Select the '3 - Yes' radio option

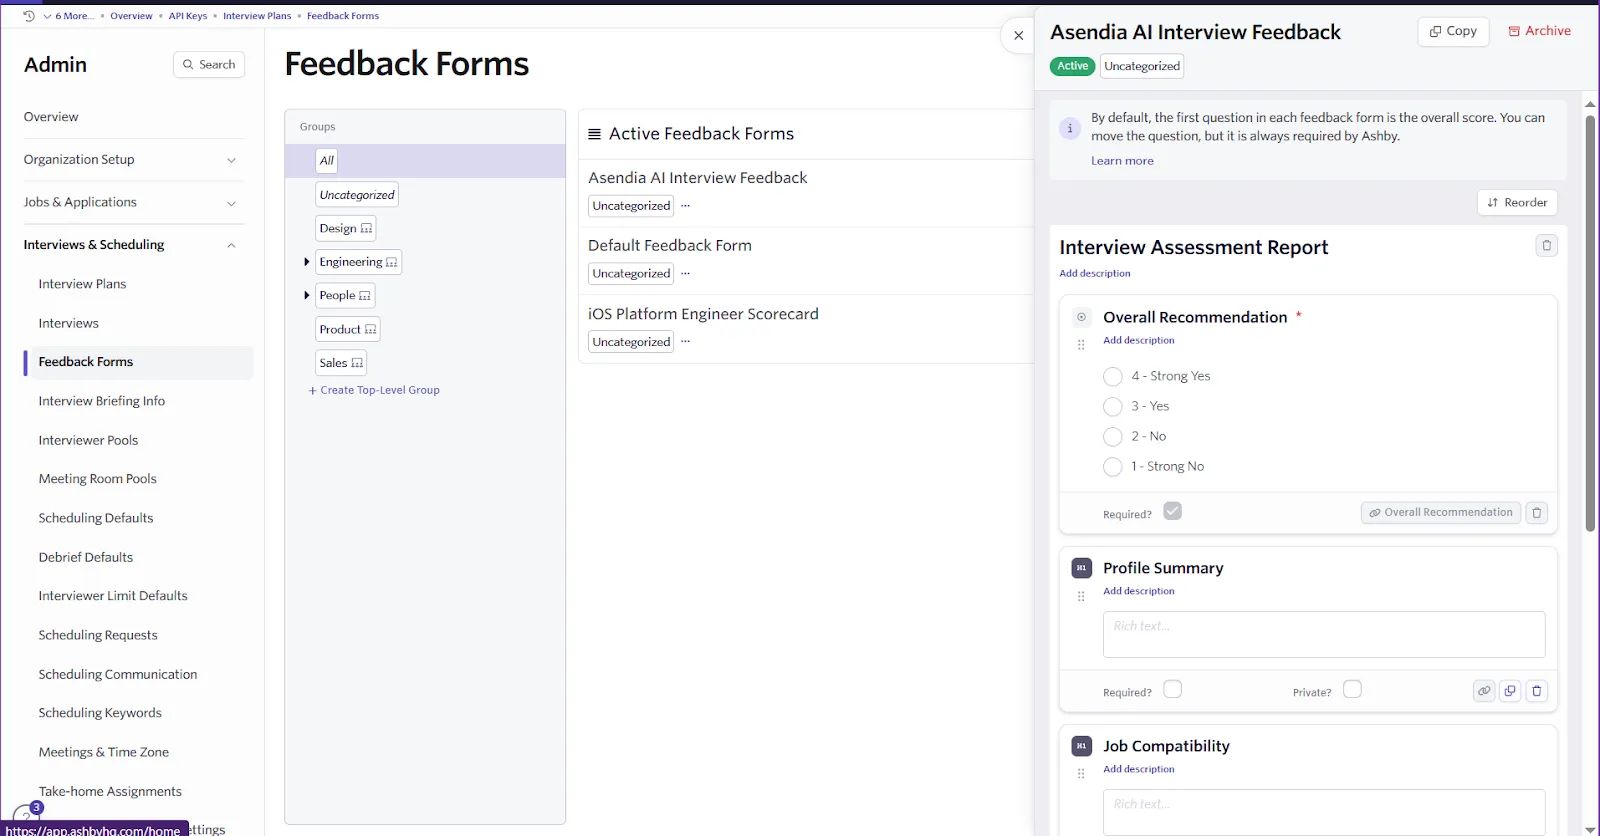tap(1112, 407)
